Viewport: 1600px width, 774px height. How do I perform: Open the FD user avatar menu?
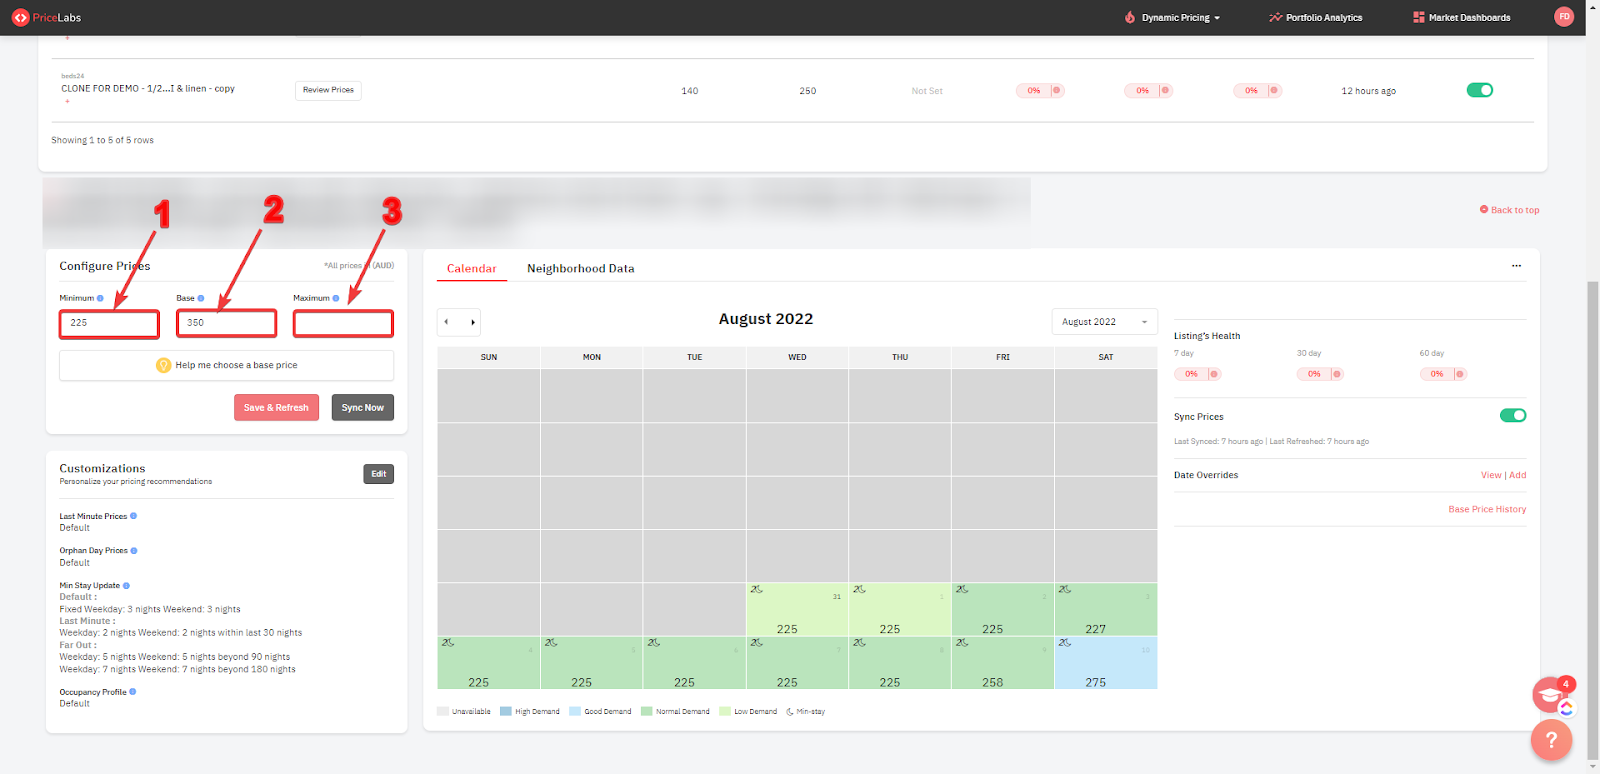[x=1564, y=16]
